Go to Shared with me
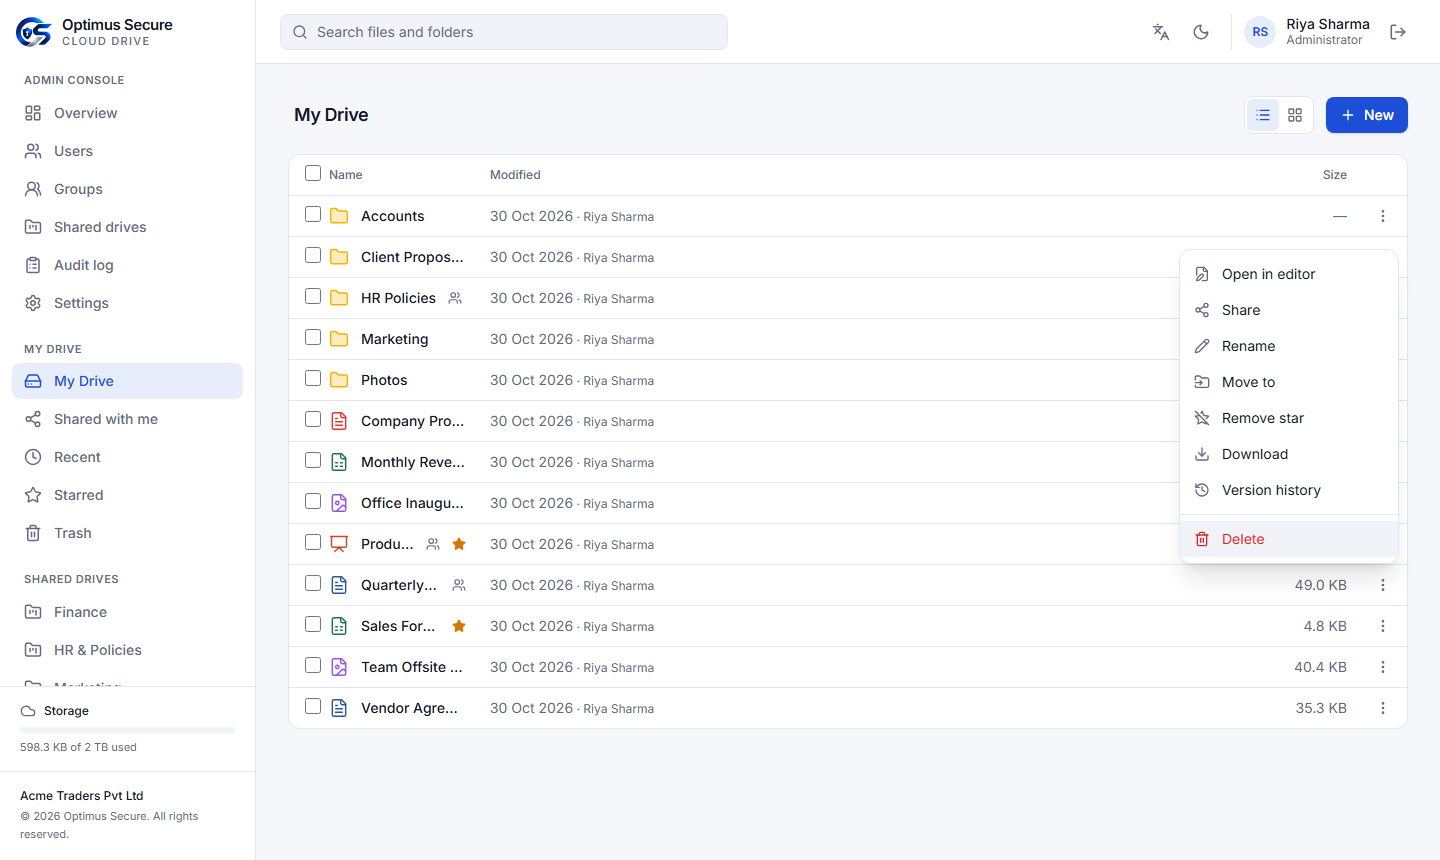1440x860 pixels. click(x=127, y=419)
